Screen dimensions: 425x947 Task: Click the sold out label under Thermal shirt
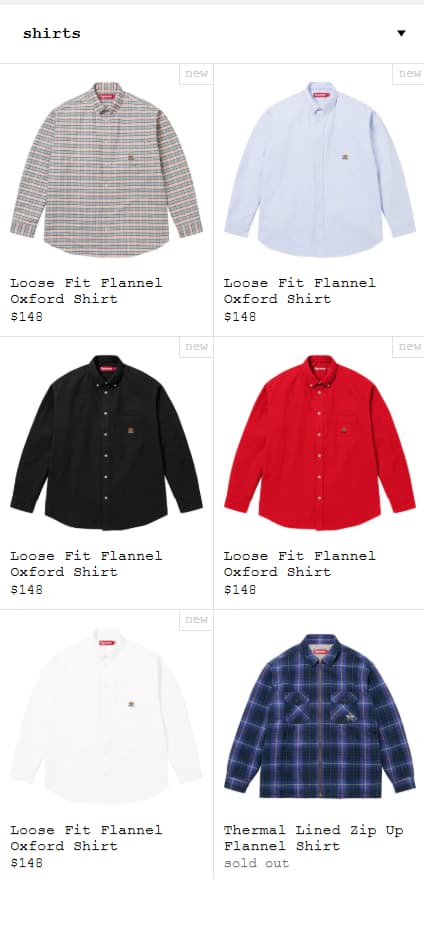point(257,863)
